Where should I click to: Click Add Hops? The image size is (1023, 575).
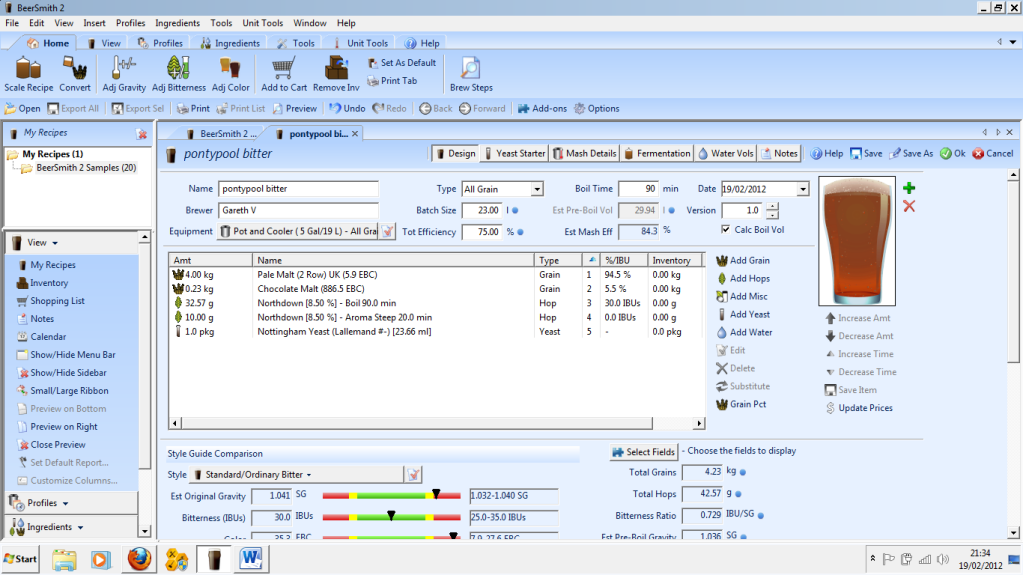point(742,279)
